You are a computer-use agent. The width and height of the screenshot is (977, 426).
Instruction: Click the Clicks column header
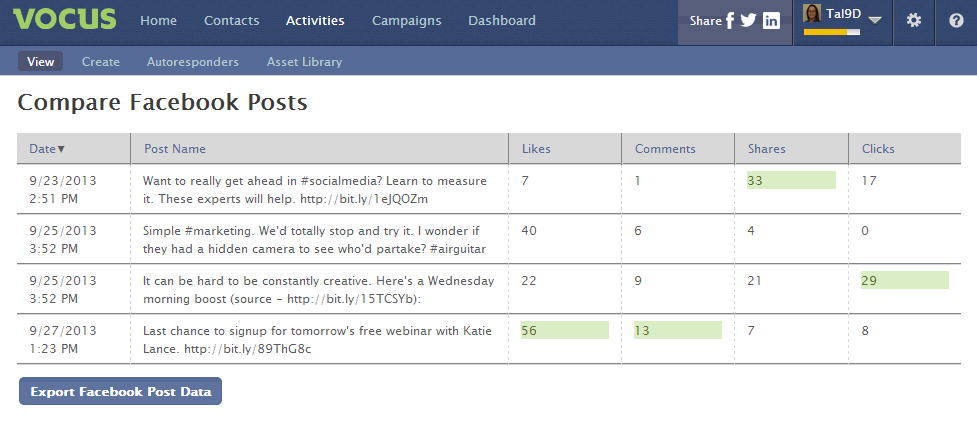[878, 149]
